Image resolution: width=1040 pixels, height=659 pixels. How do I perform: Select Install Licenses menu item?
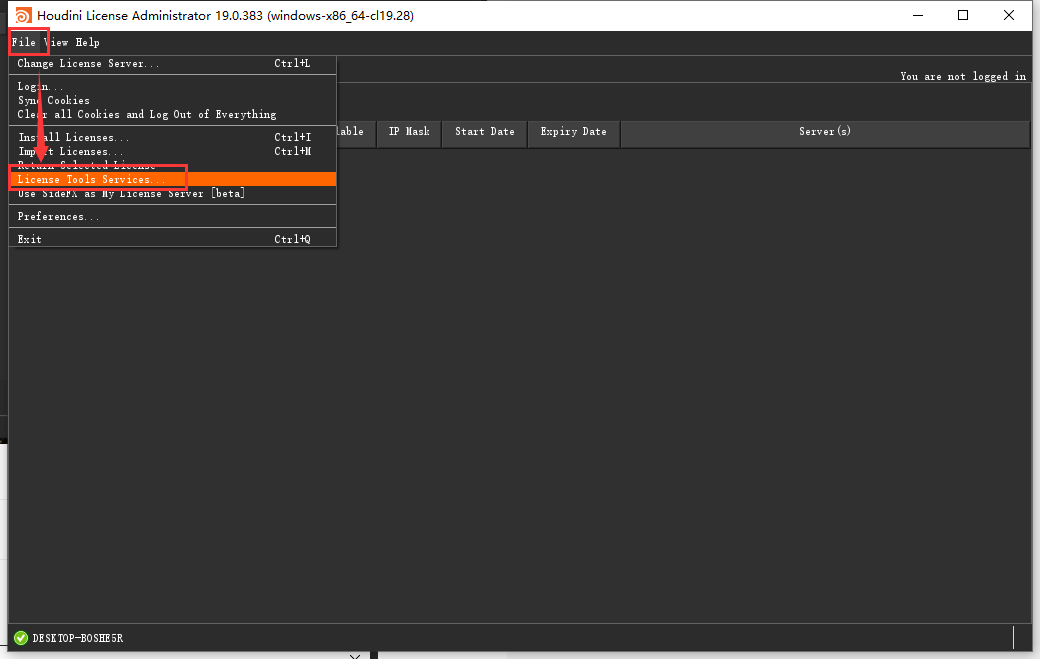pyautogui.click(x=172, y=137)
